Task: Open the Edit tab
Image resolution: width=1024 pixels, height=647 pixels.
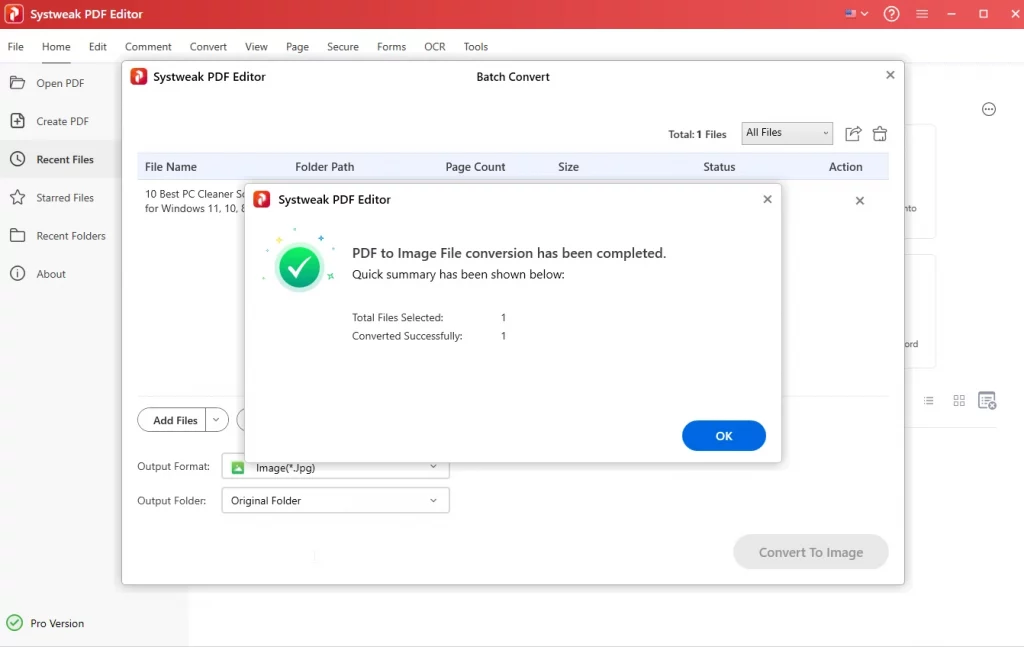Action: pos(98,46)
